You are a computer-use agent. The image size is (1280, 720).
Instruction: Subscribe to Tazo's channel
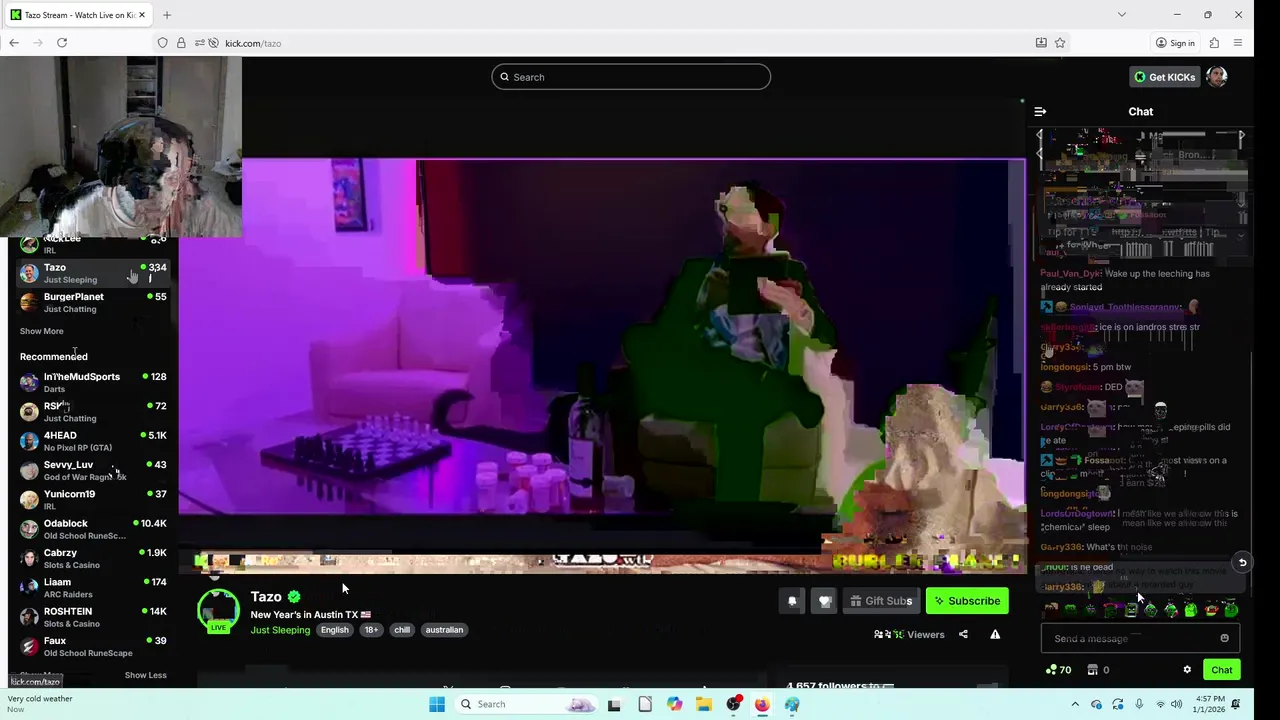pos(966,601)
